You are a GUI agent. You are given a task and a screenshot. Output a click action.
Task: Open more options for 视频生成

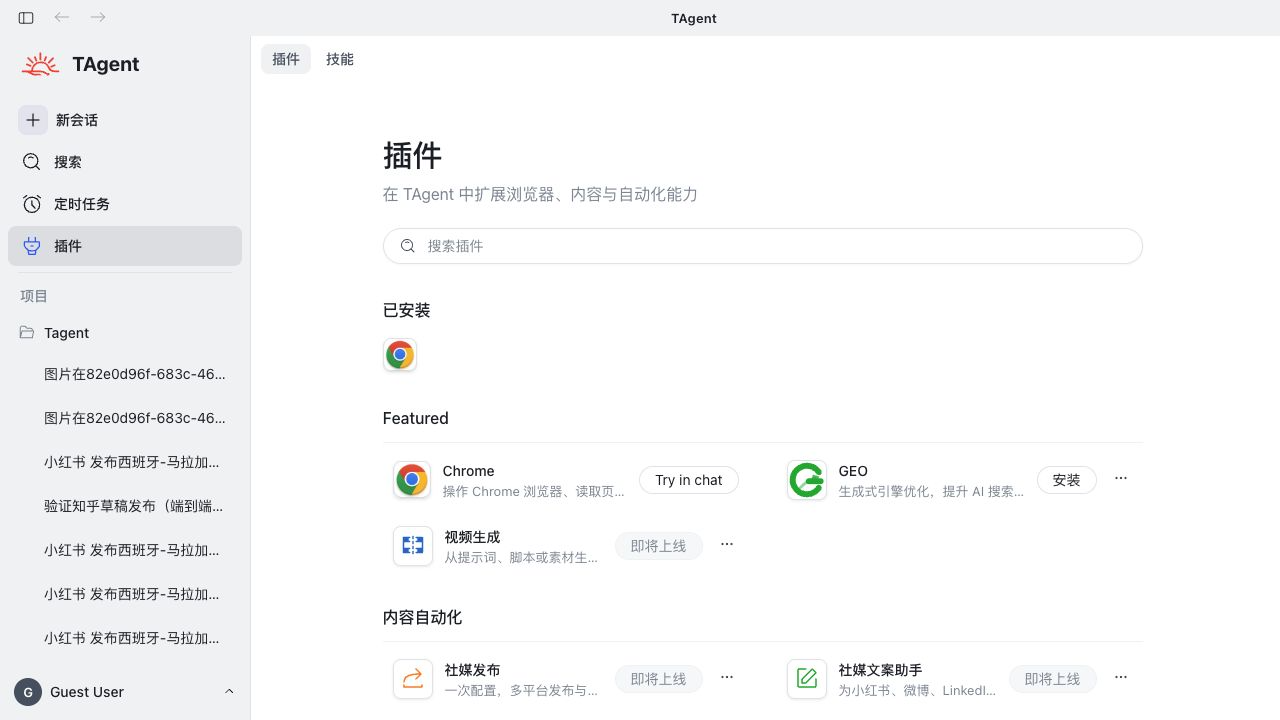tap(727, 544)
